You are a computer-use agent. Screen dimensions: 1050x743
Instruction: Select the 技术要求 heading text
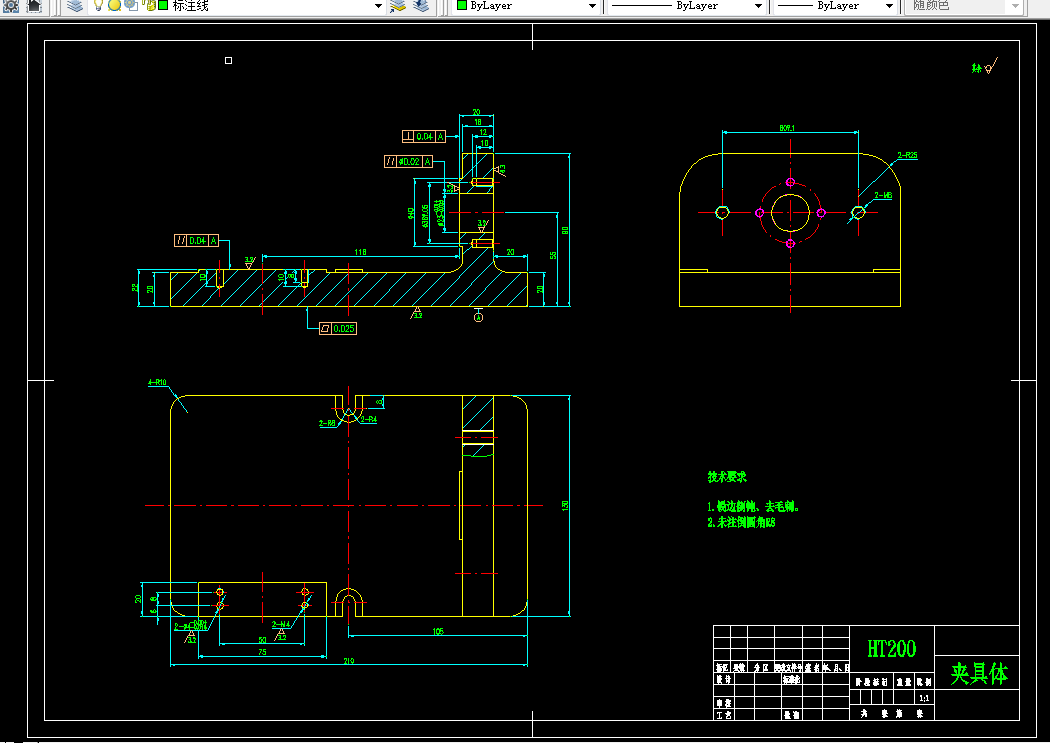(727, 477)
